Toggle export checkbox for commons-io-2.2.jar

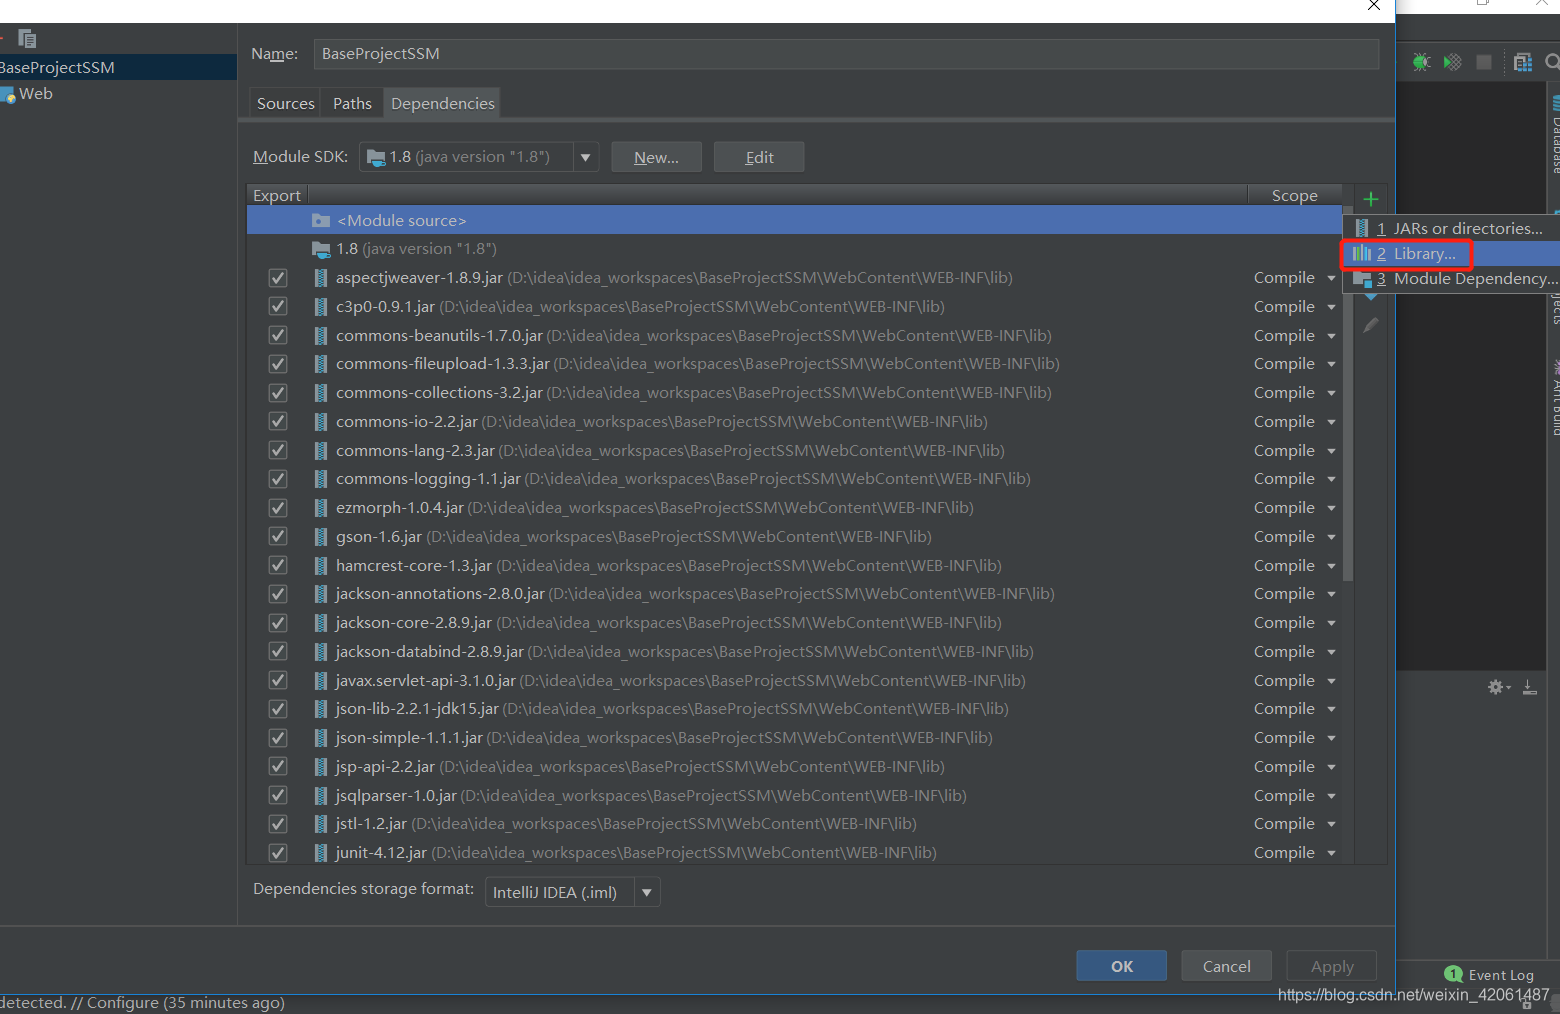coord(278,422)
